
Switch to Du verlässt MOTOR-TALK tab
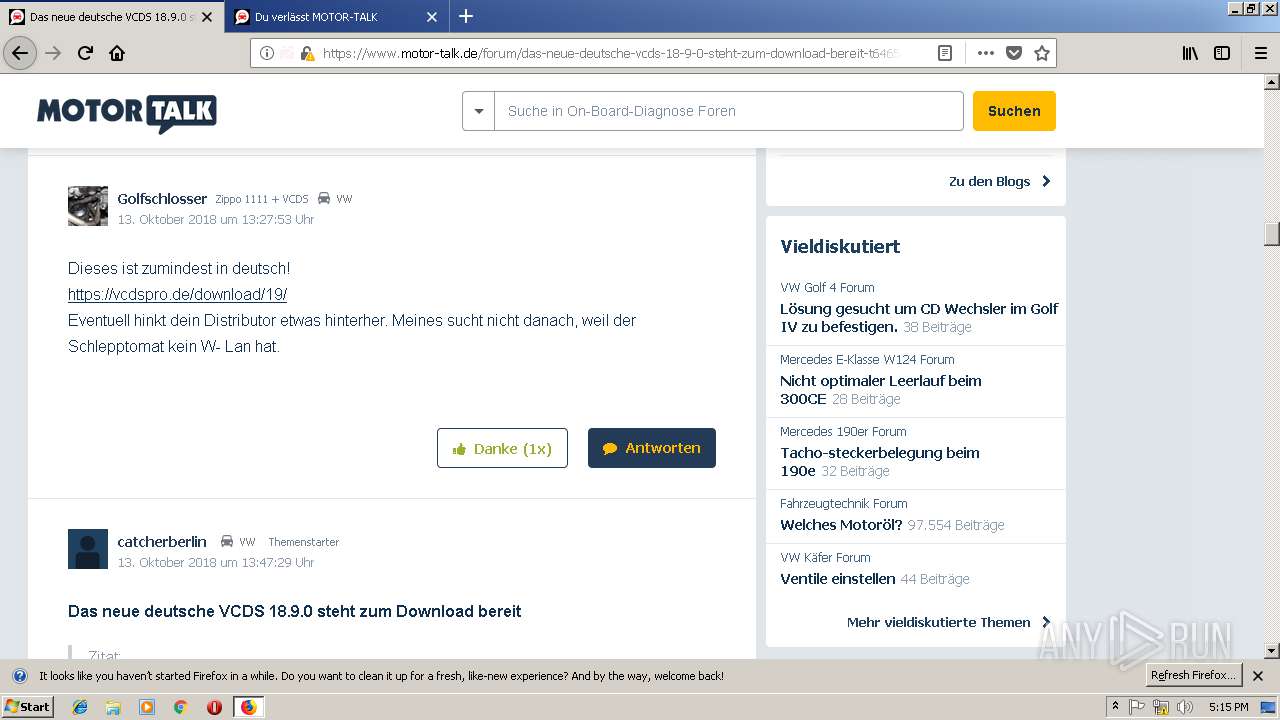pyautogui.click(x=336, y=17)
